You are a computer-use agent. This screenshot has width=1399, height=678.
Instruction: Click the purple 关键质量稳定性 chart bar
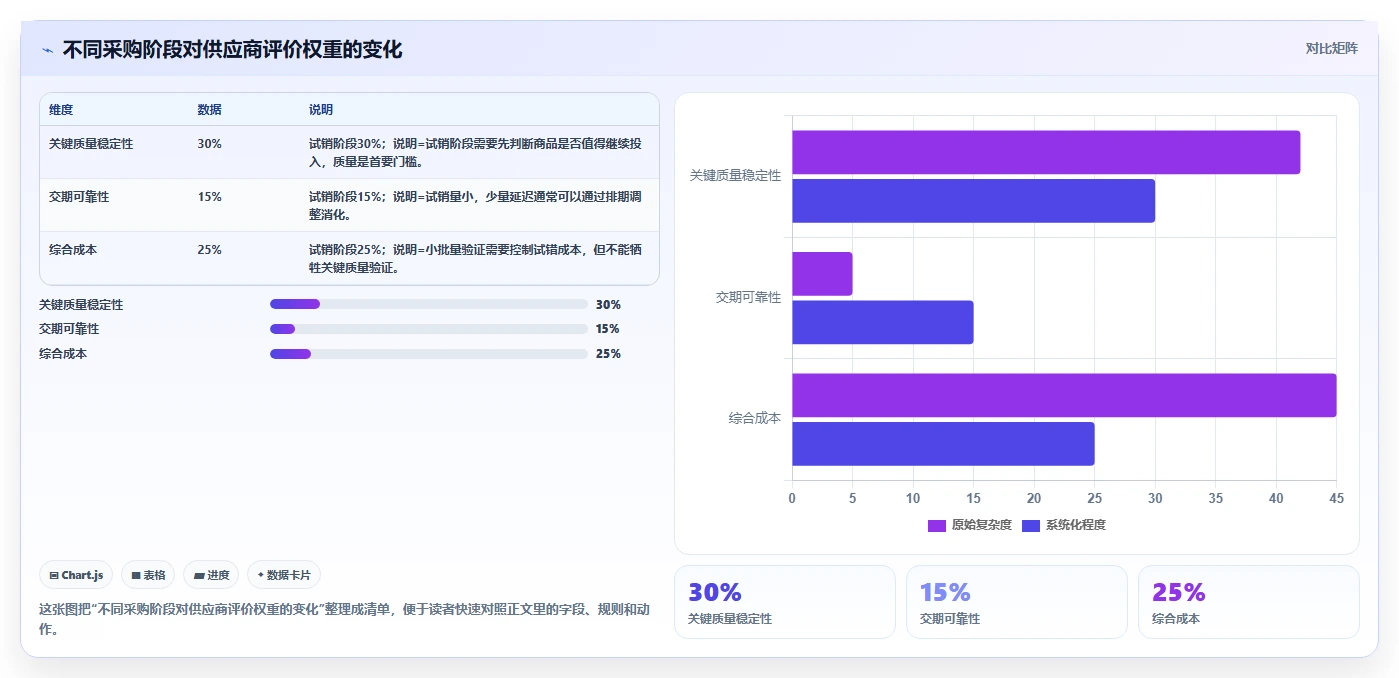tap(1046, 152)
